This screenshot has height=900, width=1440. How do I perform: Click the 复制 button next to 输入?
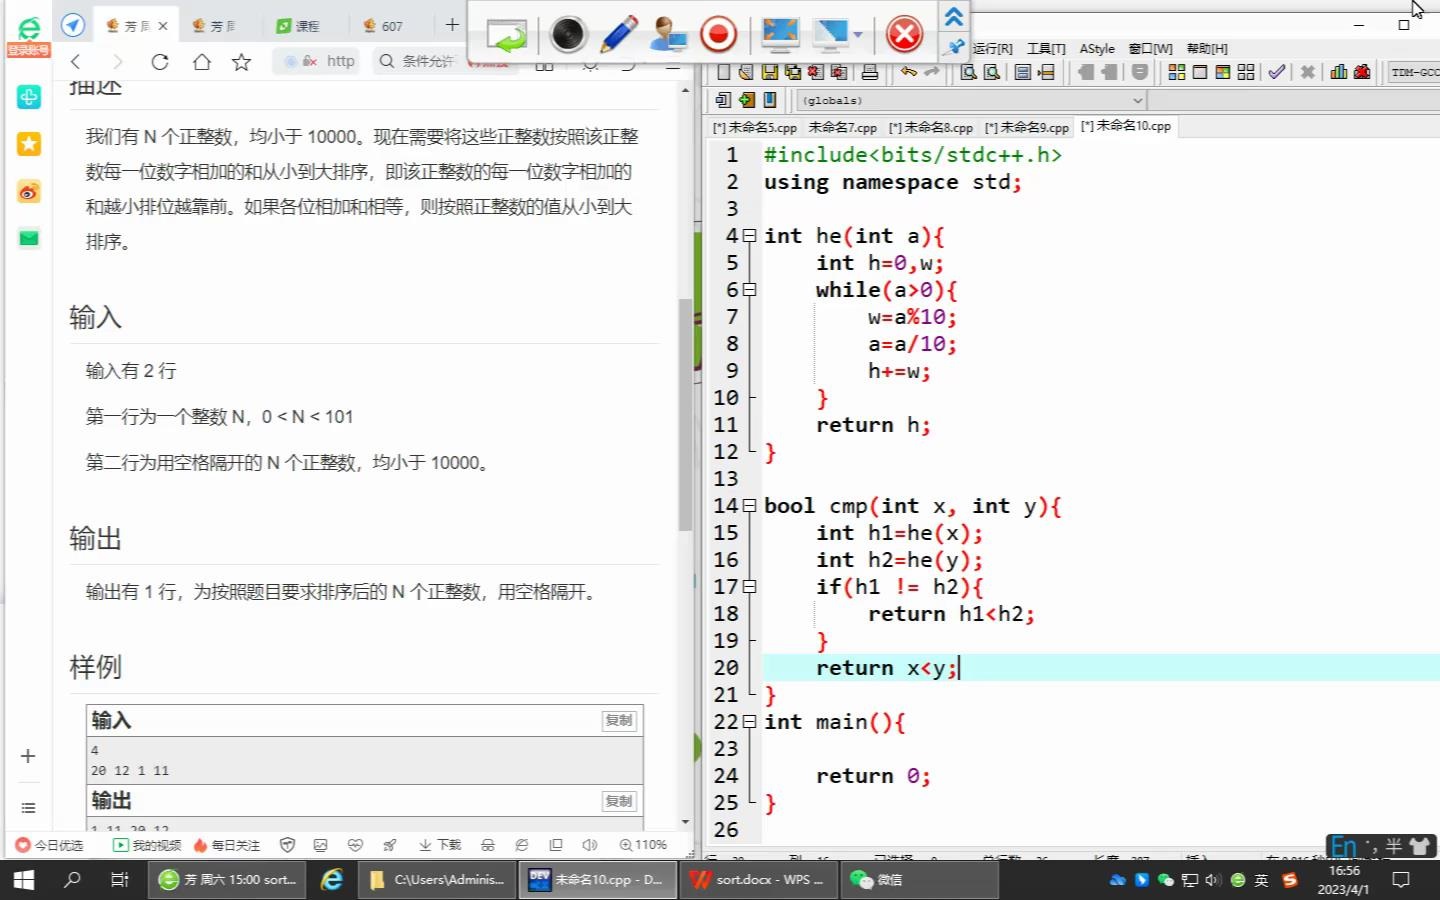click(x=619, y=721)
